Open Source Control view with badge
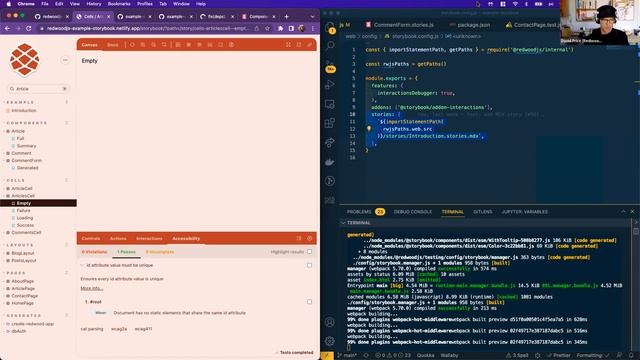 tap(330, 67)
